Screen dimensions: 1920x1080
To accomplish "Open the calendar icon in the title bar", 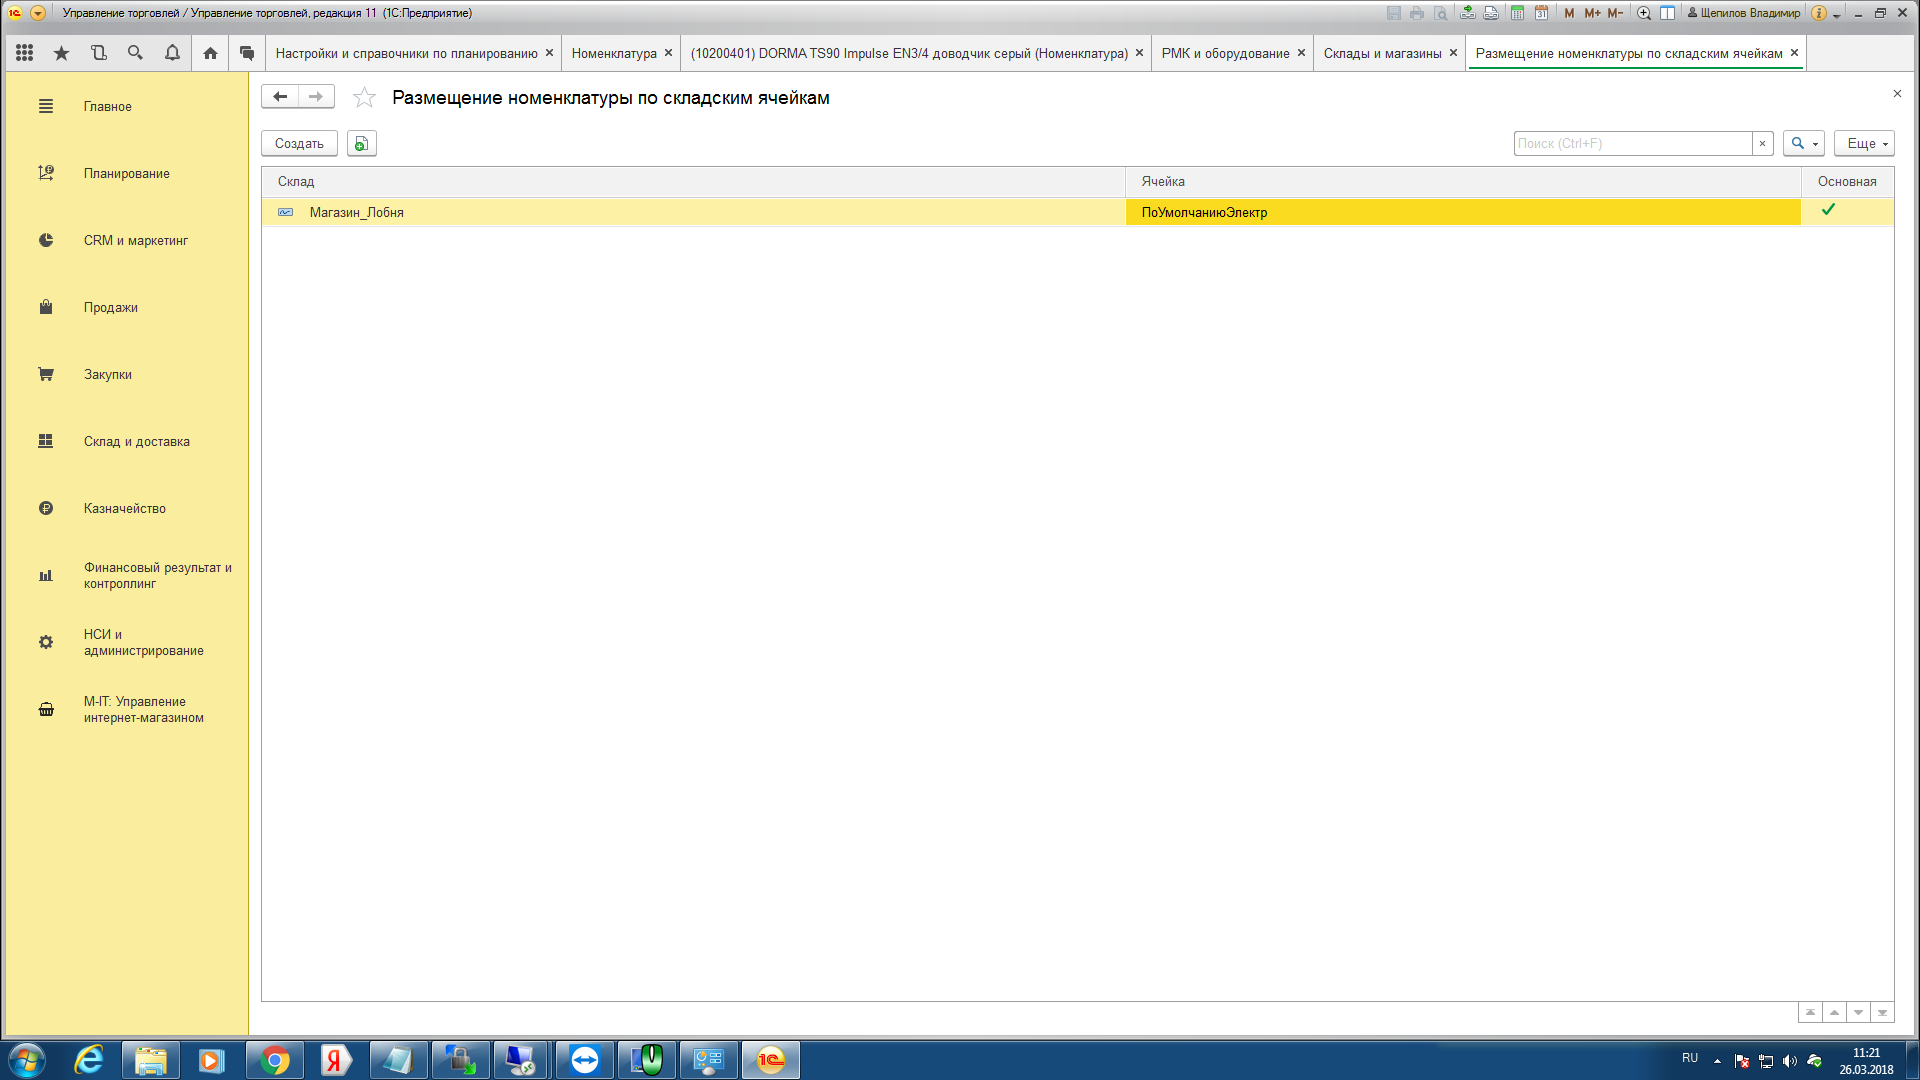I will (x=1541, y=13).
